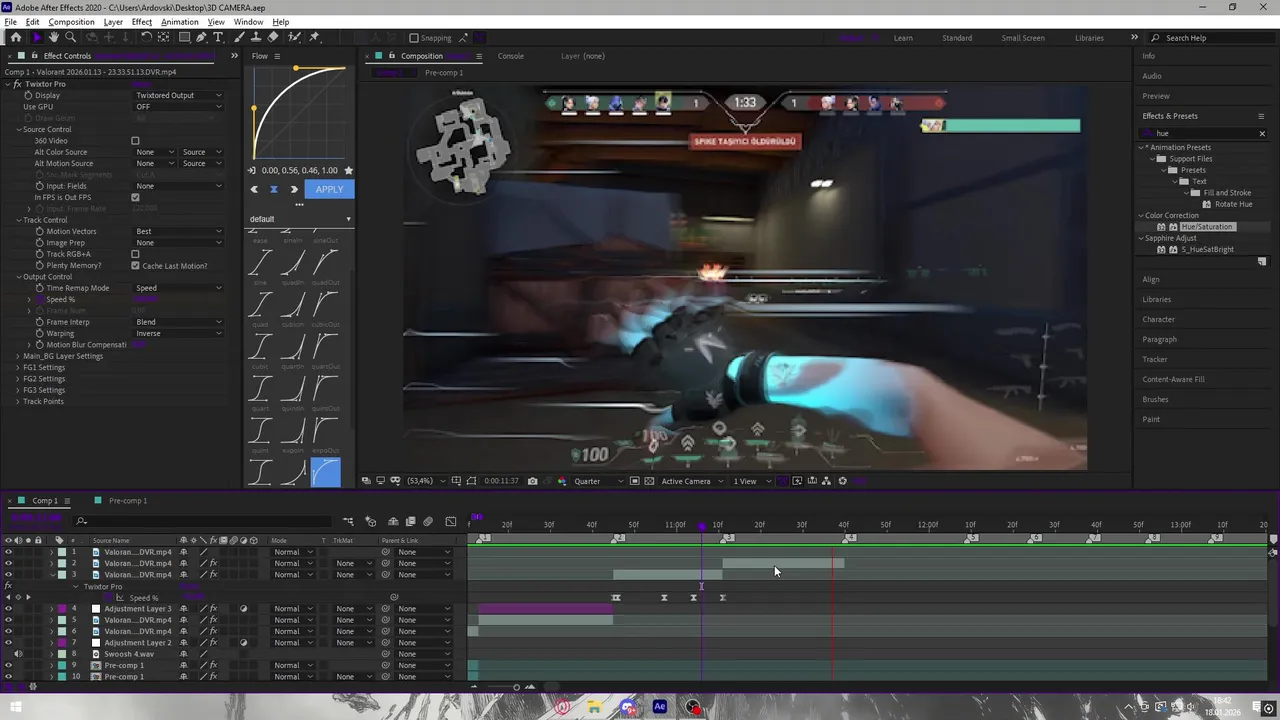Expand the Track Points group
This screenshot has height=720, width=1280.
click(18, 401)
